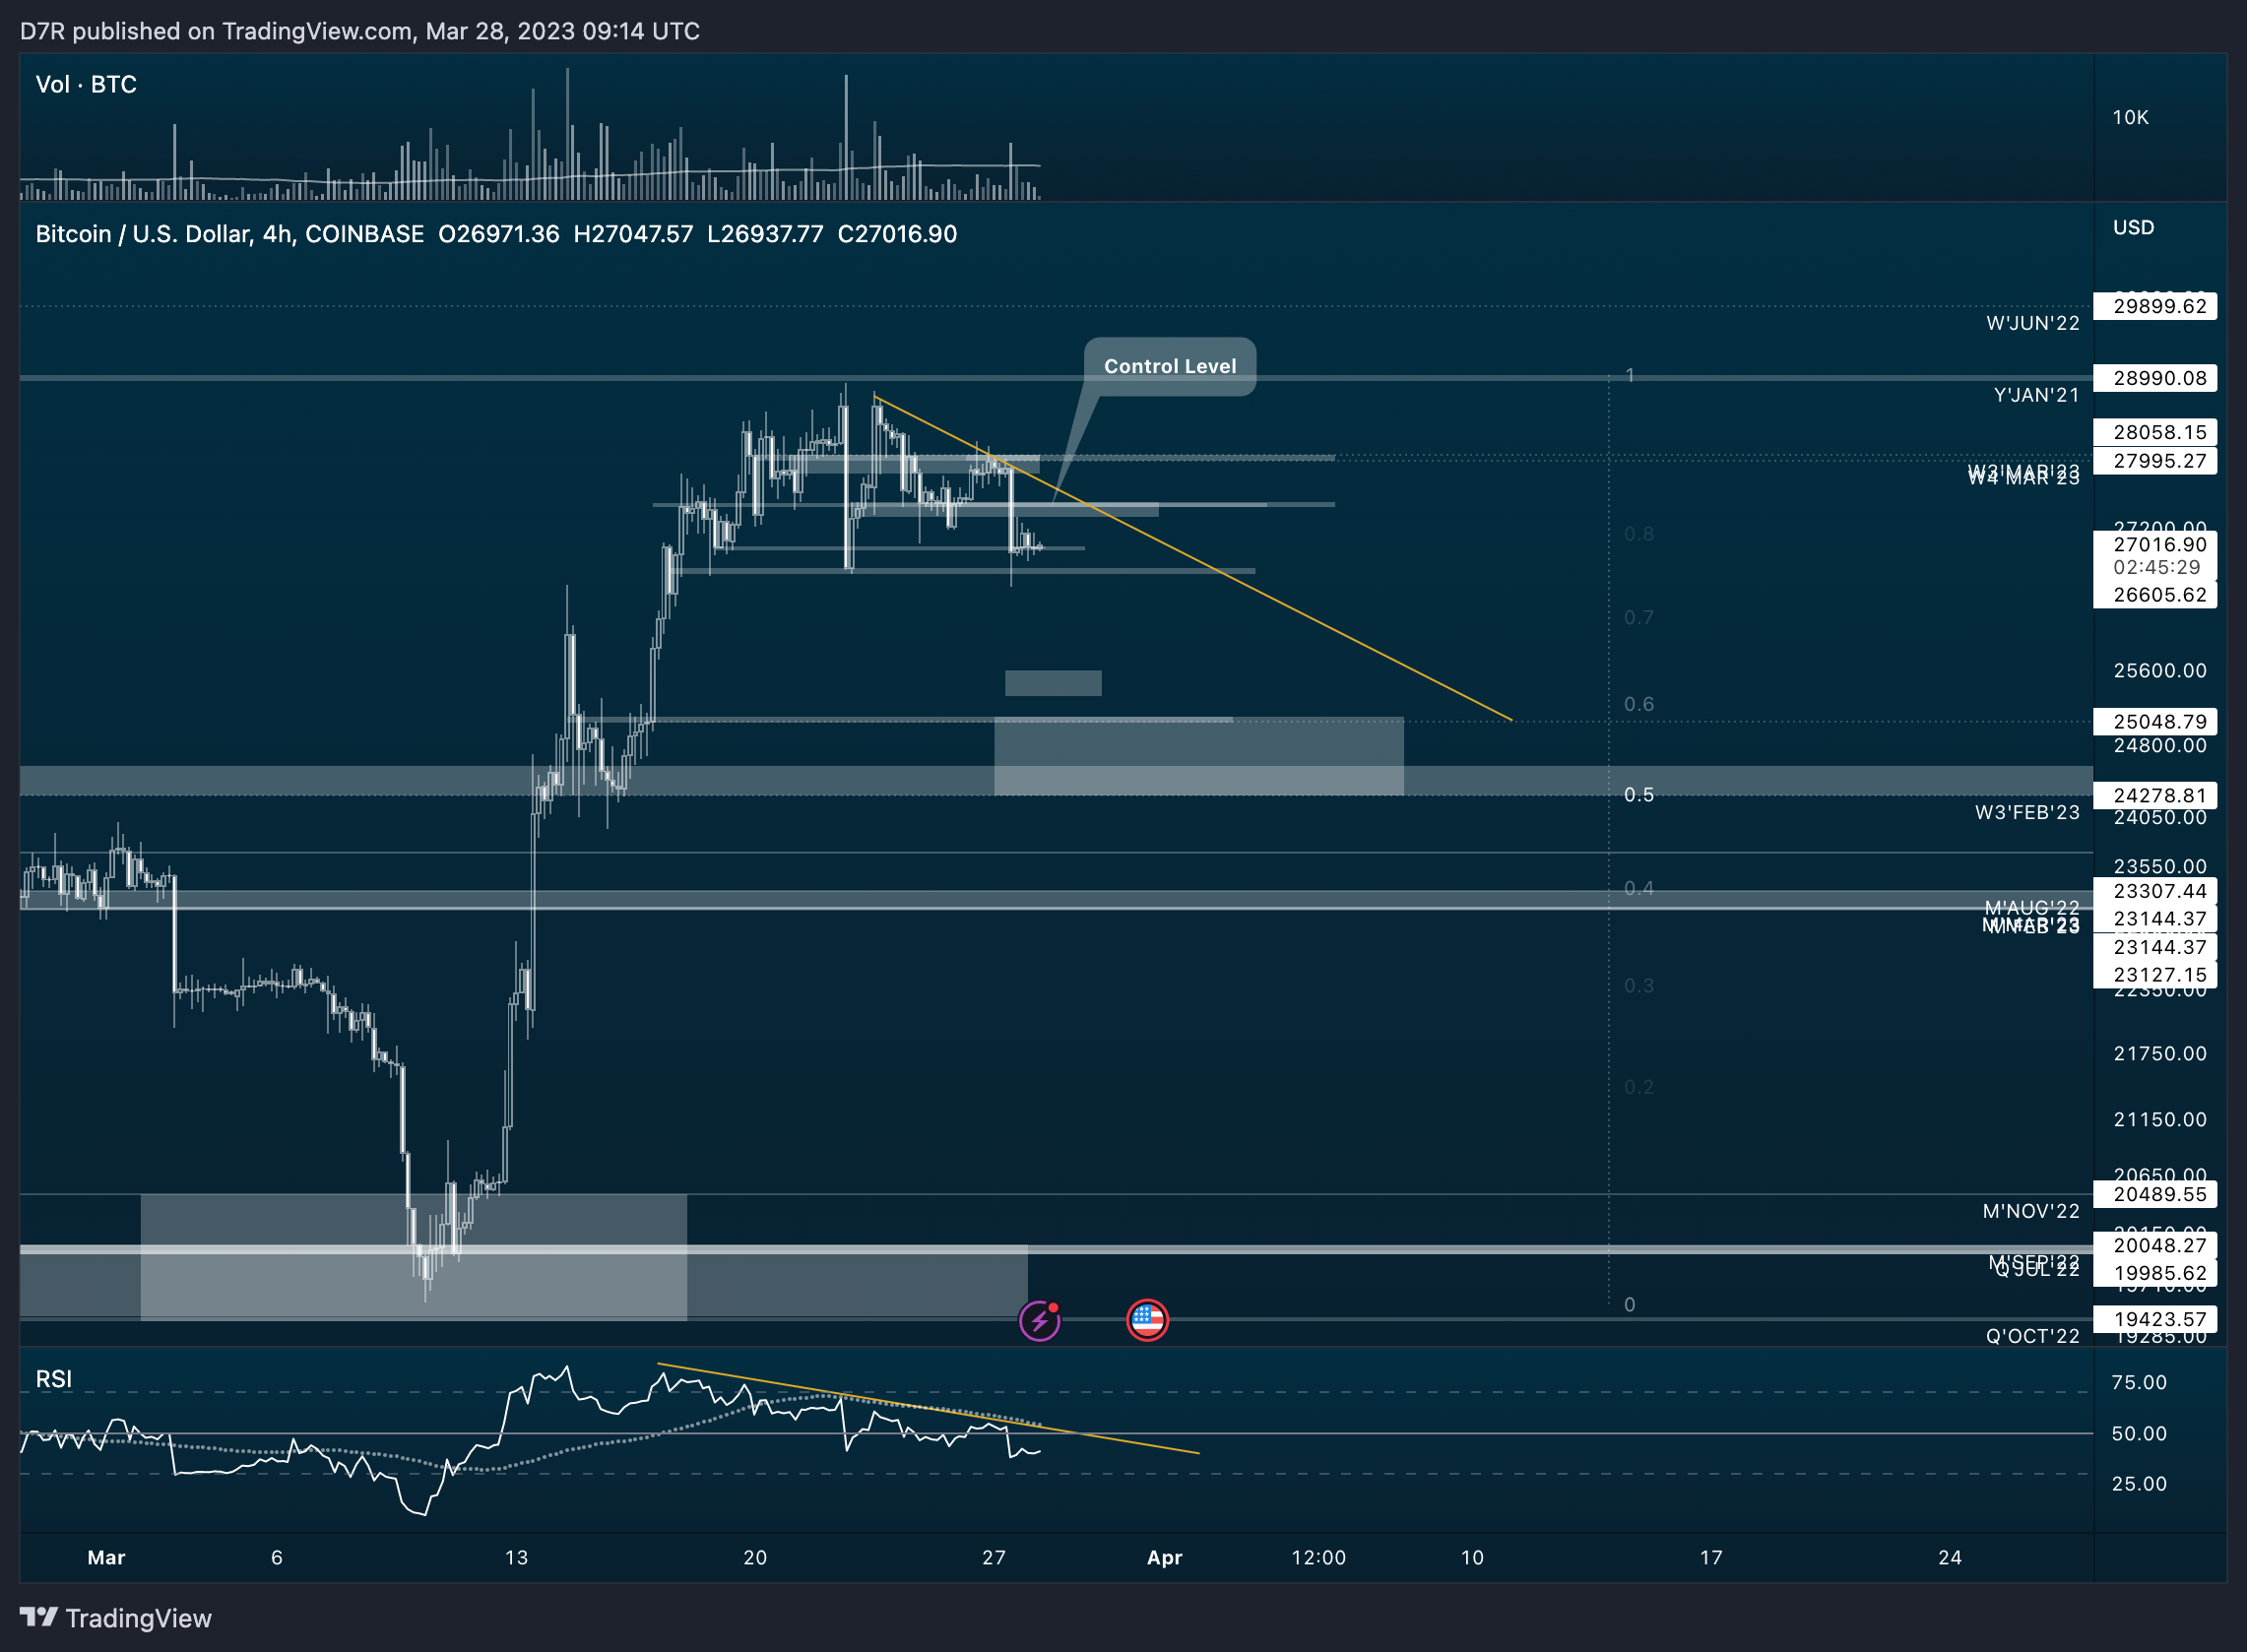Click the high value H27047.57
Image resolution: width=2247 pixels, height=1652 pixels.
point(633,234)
